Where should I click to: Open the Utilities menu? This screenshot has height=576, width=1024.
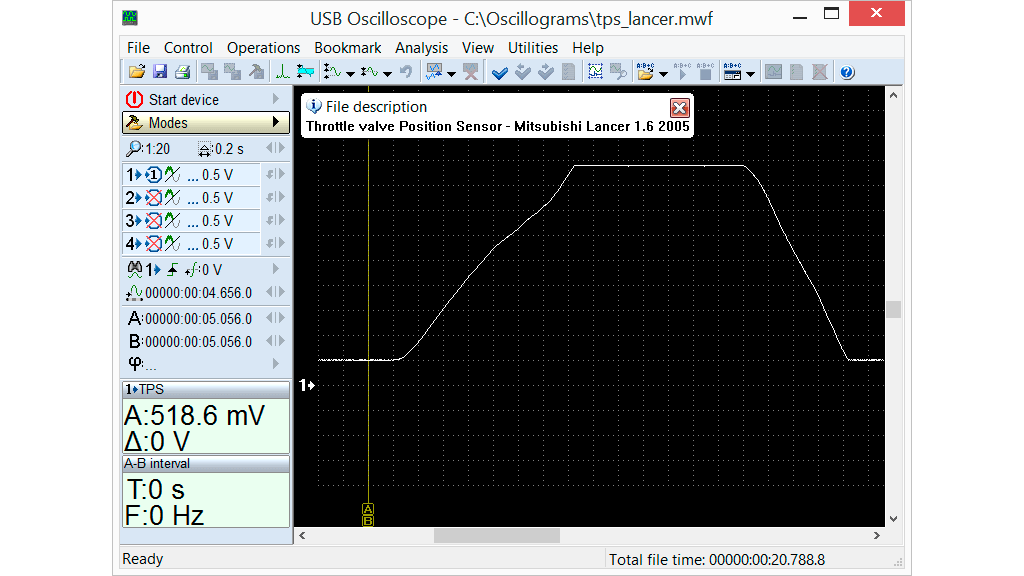[x=533, y=48]
